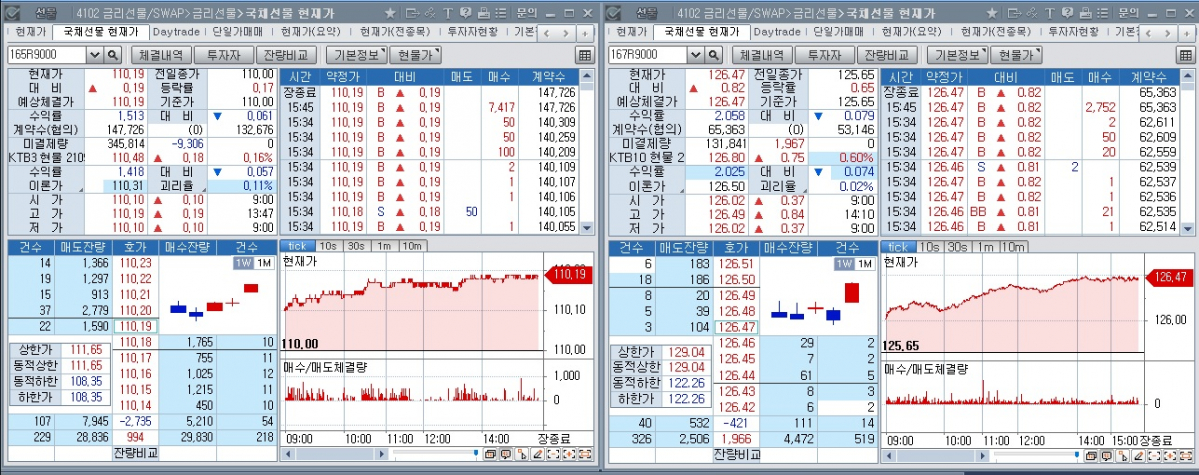Open the 165R9000 symbol code dropdown
This screenshot has height=475, width=1199.
(x=95, y=55)
